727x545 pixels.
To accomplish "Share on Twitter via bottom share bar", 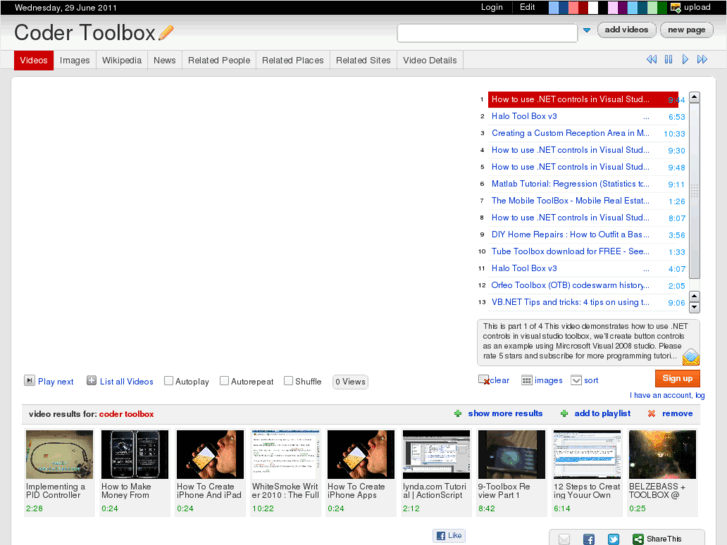I will tap(613, 539).
